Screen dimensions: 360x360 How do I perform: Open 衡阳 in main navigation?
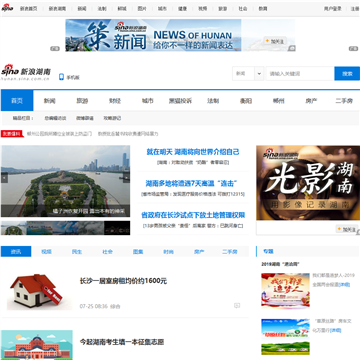(x=246, y=101)
